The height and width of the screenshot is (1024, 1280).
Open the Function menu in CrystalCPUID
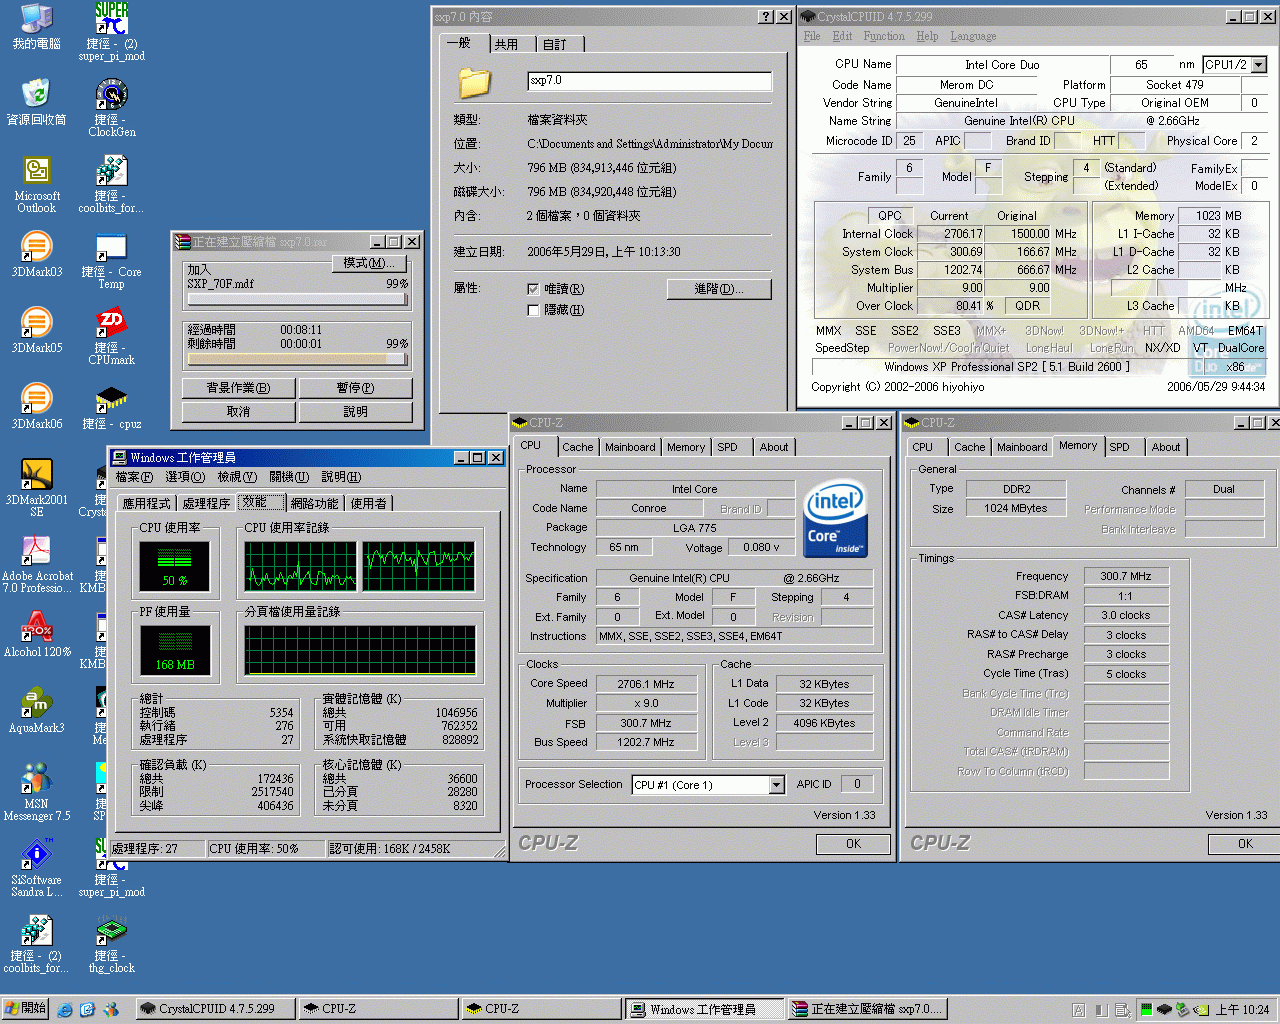click(x=884, y=36)
